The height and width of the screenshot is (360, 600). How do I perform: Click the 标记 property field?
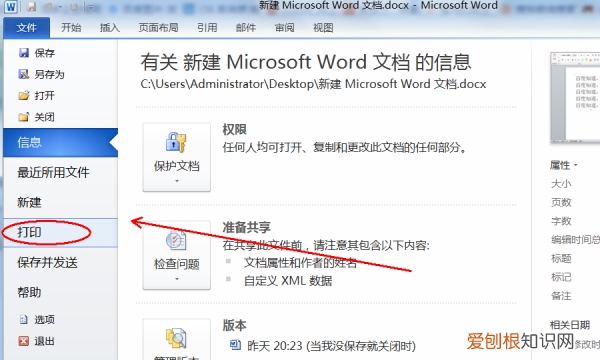tap(561, 277)
